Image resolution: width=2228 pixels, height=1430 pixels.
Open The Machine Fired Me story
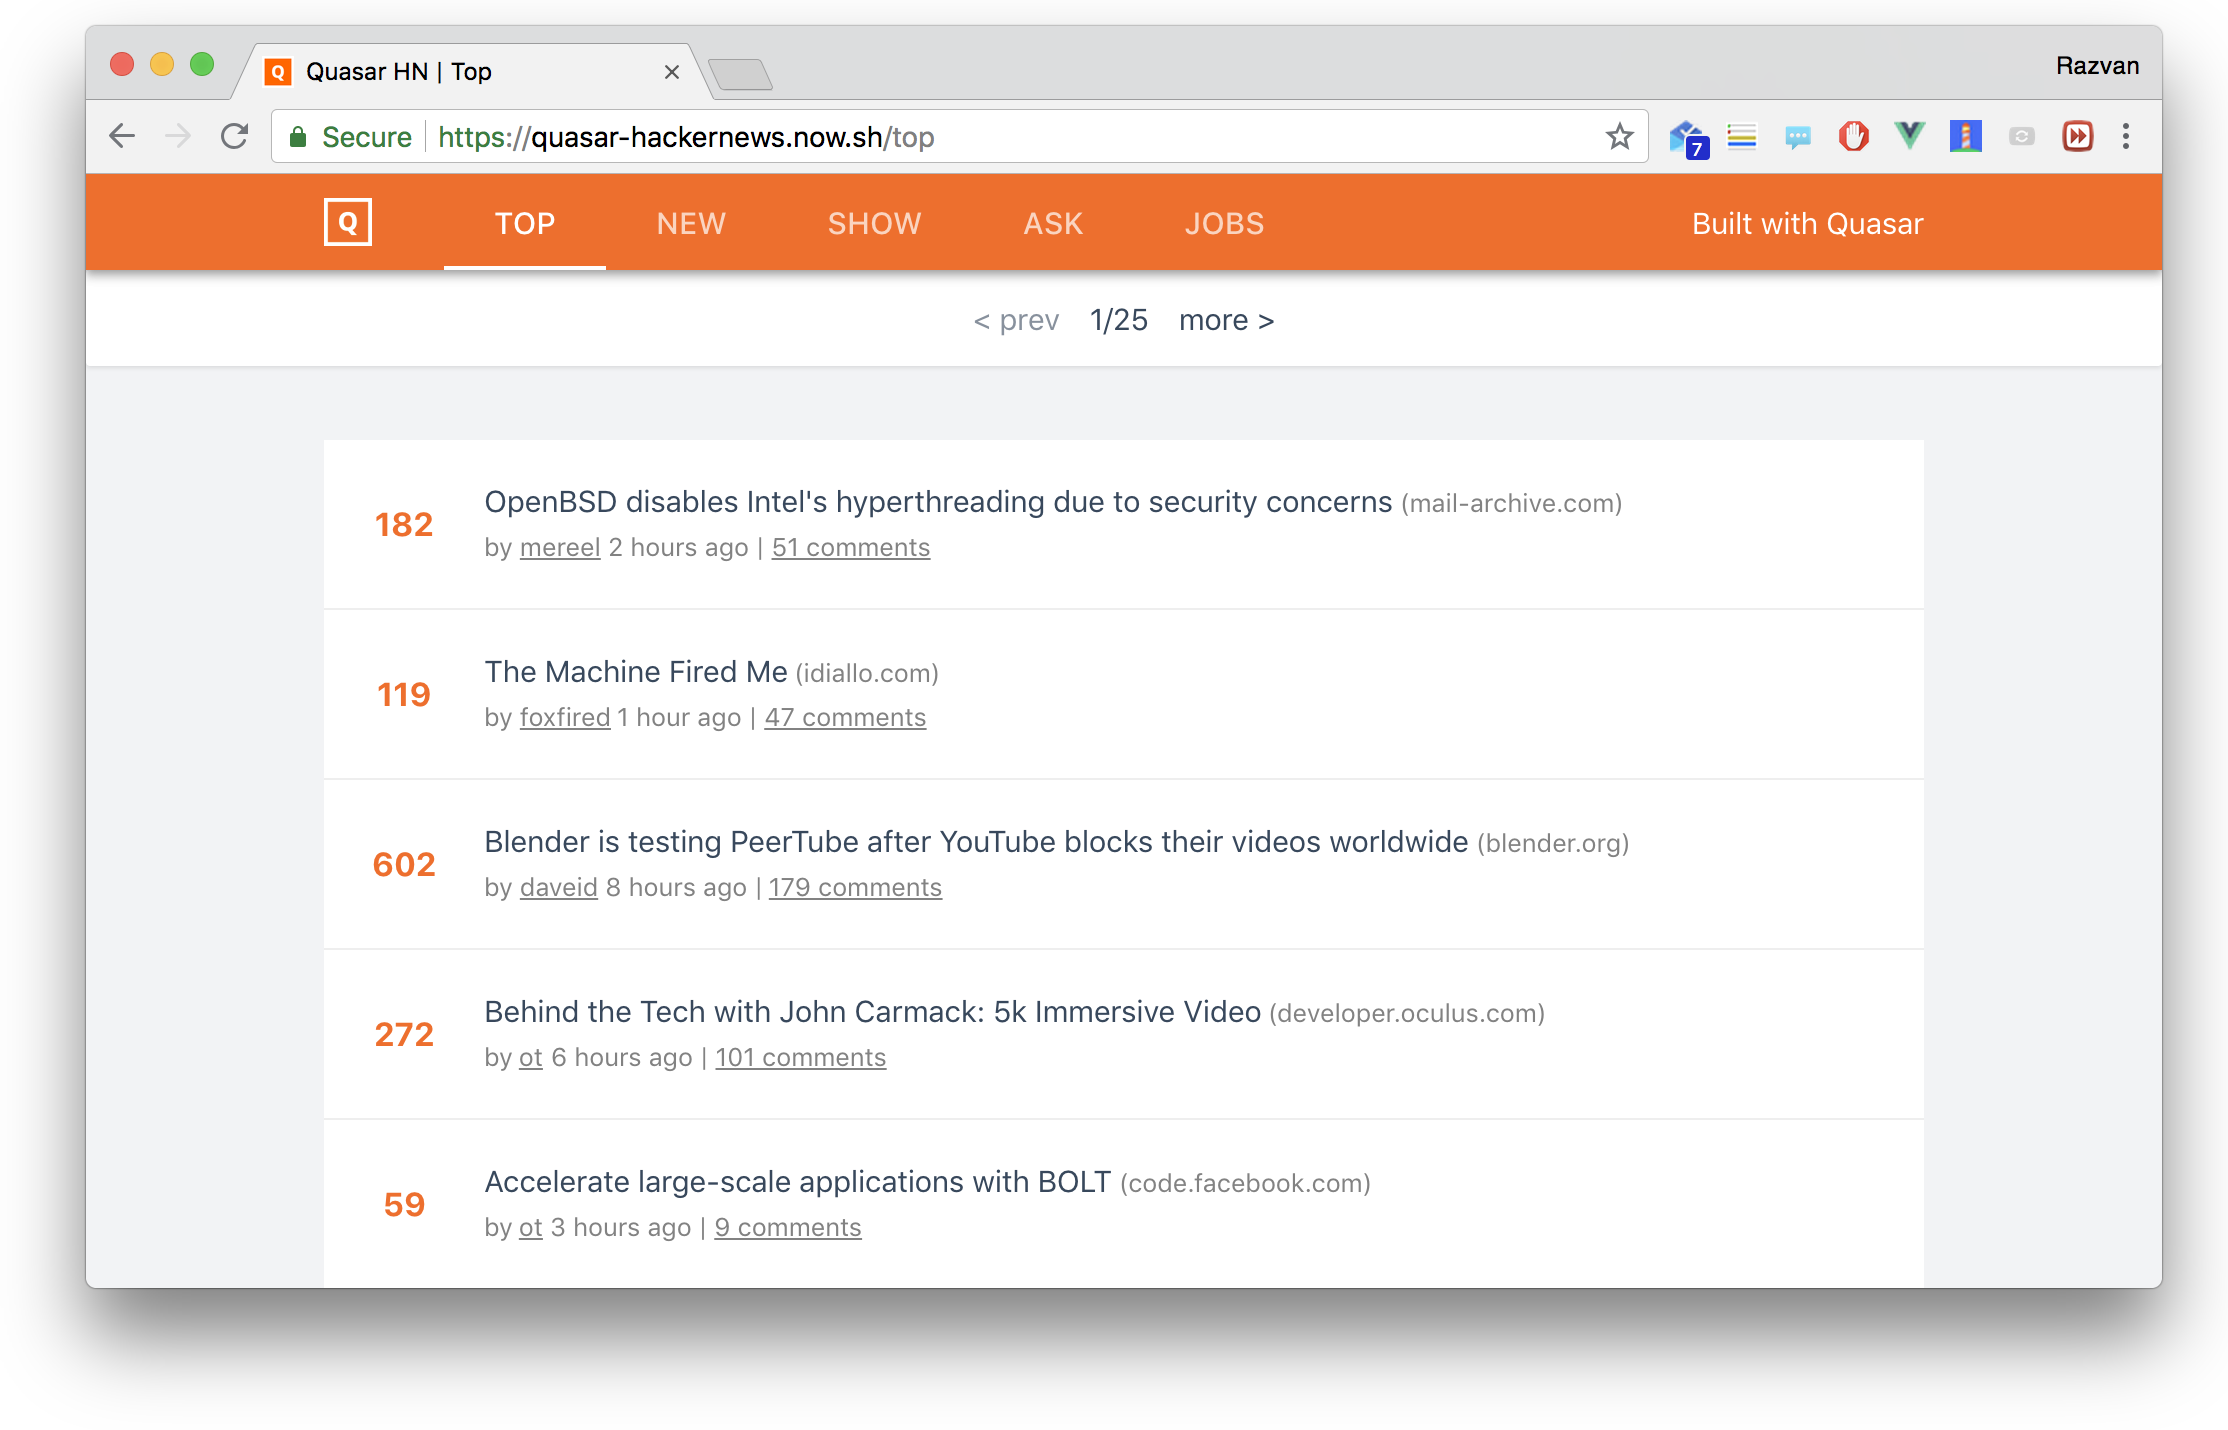tap(636, 672)
